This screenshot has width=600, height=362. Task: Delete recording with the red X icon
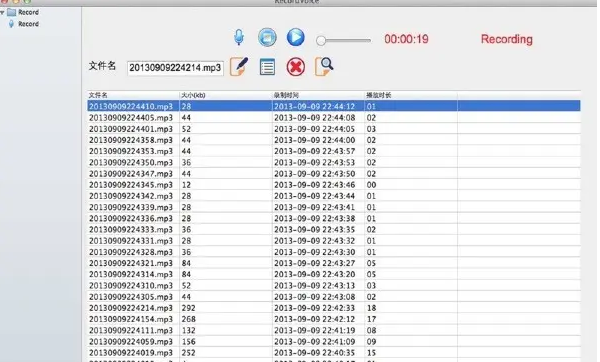click(x=295, y=67)
